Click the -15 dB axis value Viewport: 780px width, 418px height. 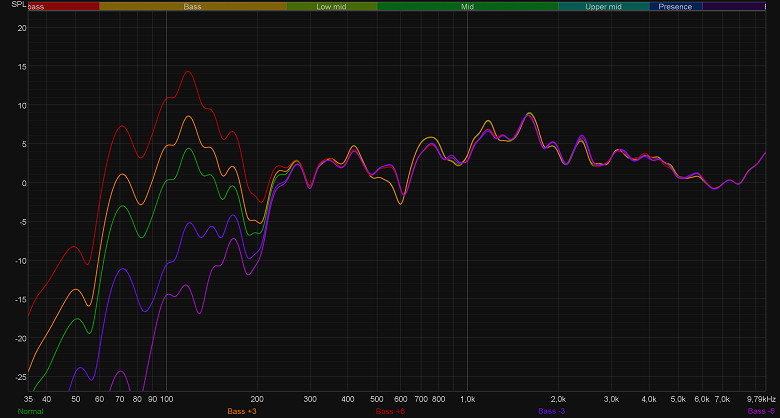tap(21, 300)
